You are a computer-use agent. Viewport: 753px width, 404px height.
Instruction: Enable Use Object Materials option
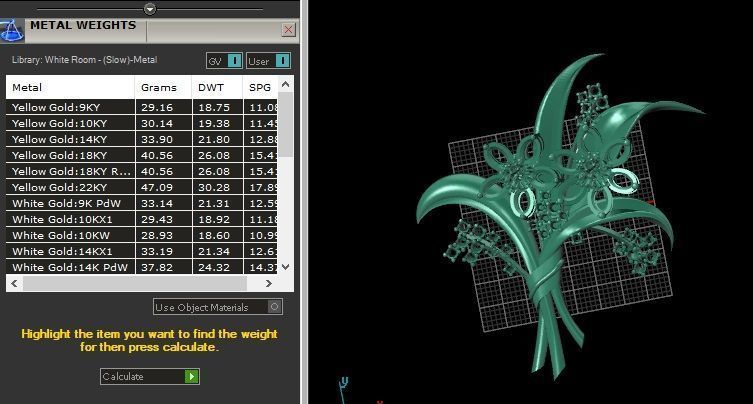pyautogui.click(x=218, y=307)
